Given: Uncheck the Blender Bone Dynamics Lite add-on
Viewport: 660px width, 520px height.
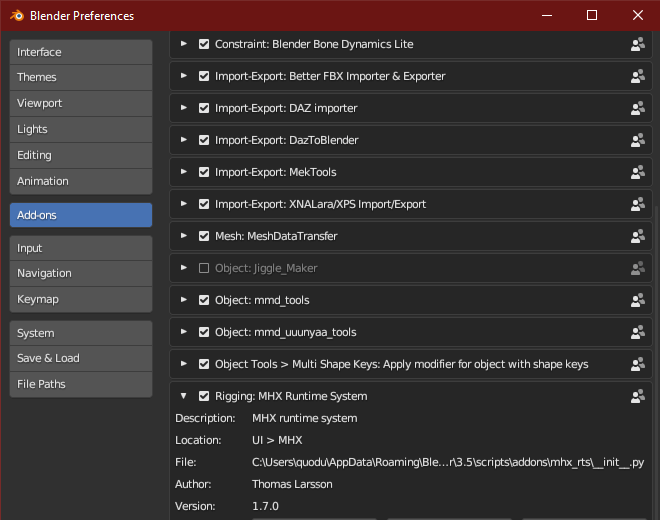Looking at the screenshot, I should (x=204, y=44).
